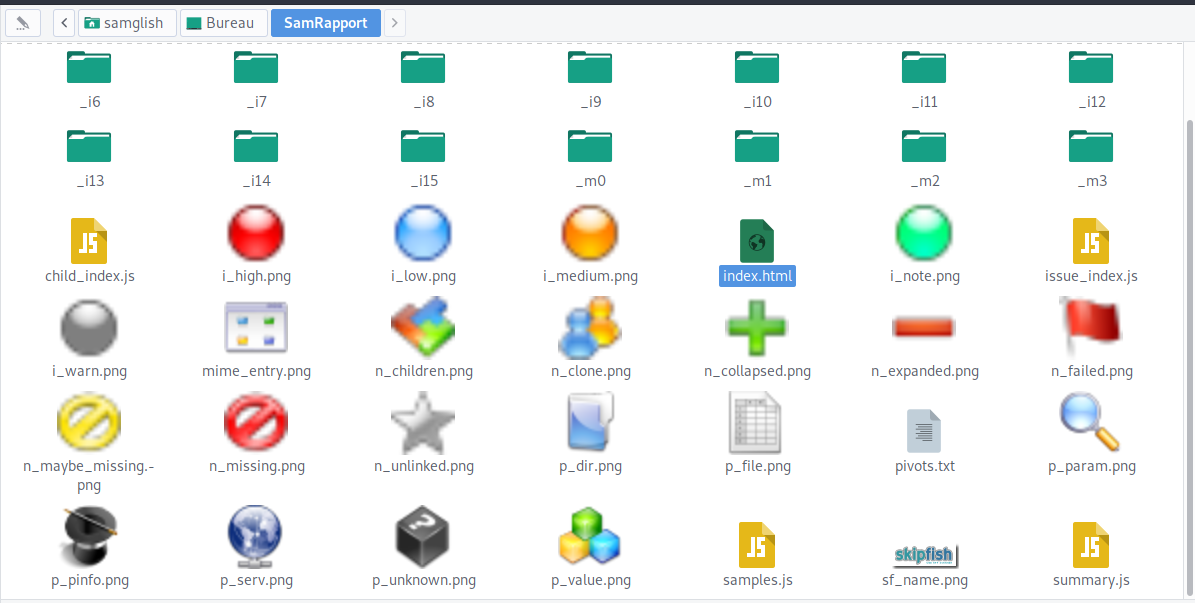The width and height of the screenshot is (1195, 603).
Task: Navigate to Bureau in the path bar
Action: coord(223,23)
